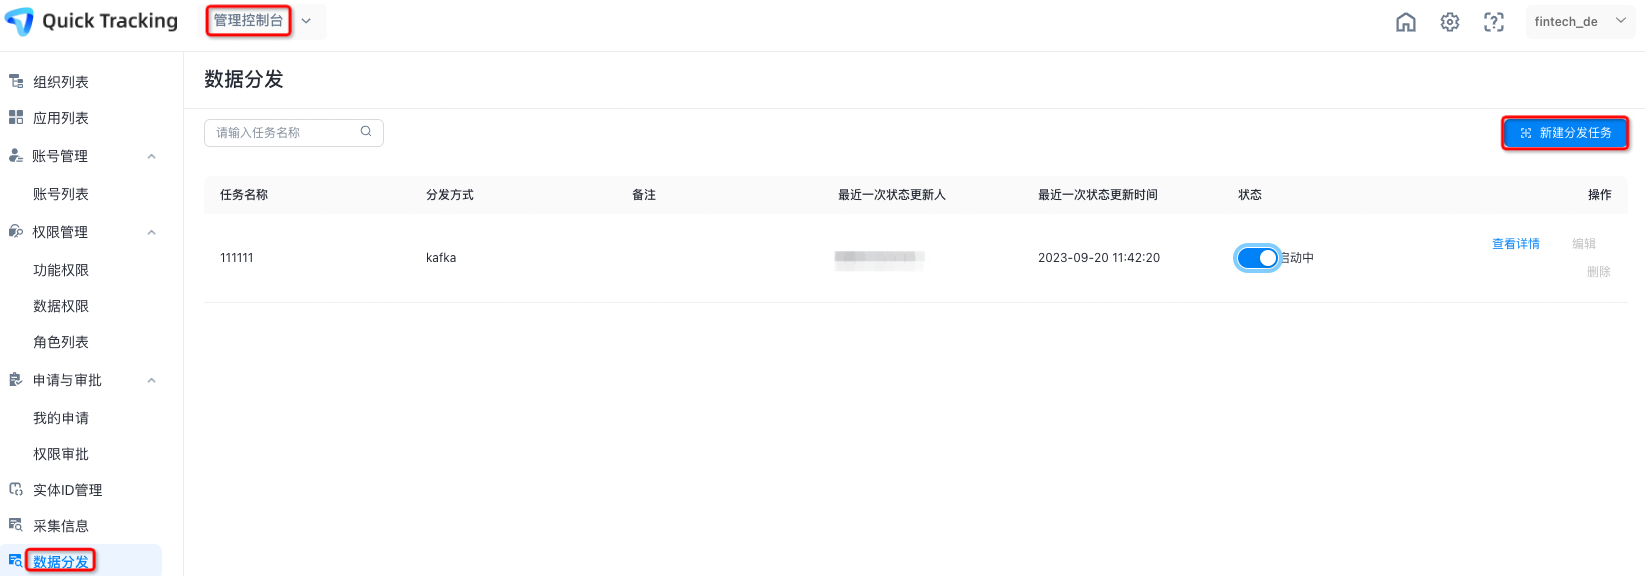Image resolution: width=1645 pixels, height=576 pixels.
Task: Click the 应用列表 grid icon
Action: coord(16,117)
